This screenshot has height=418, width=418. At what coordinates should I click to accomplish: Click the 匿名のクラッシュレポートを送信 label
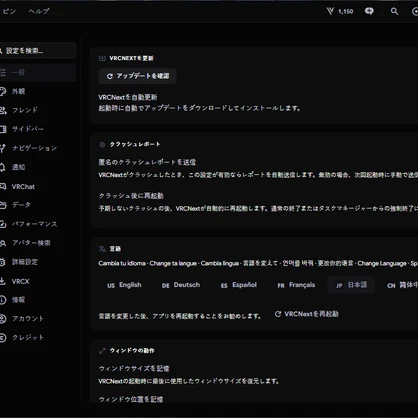[147, 162]
